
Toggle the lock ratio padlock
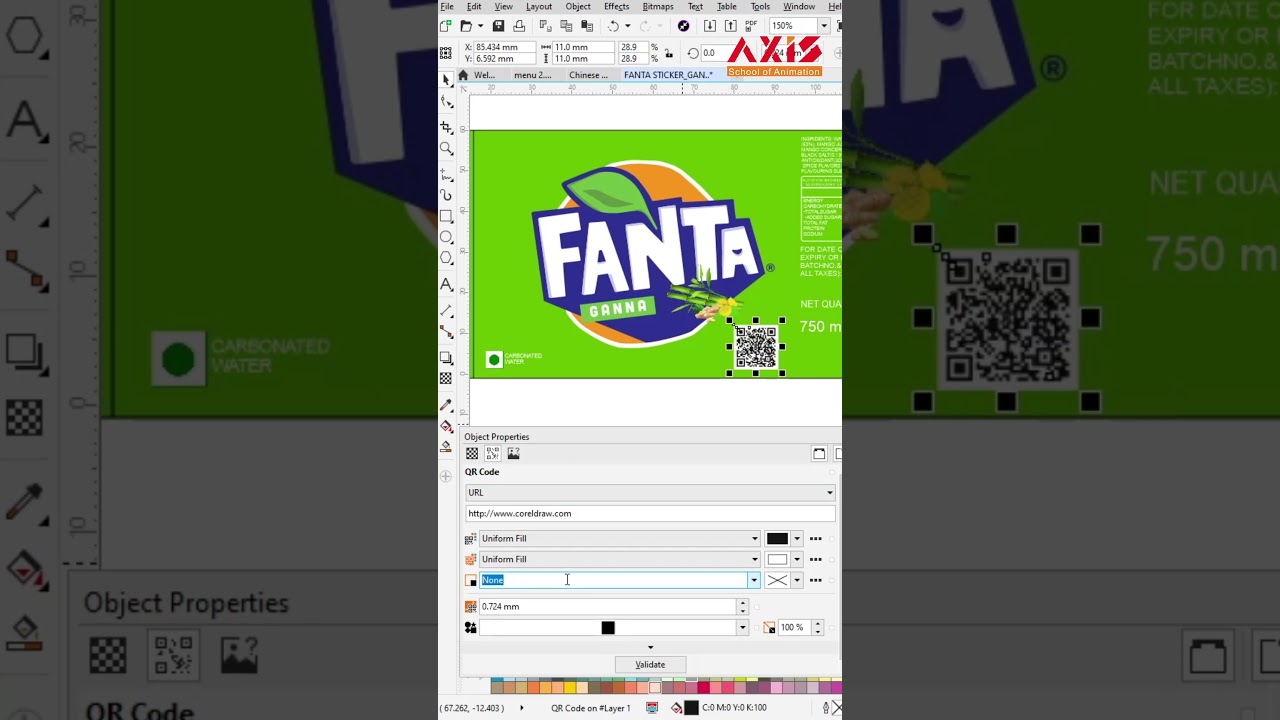pos(670,53)
